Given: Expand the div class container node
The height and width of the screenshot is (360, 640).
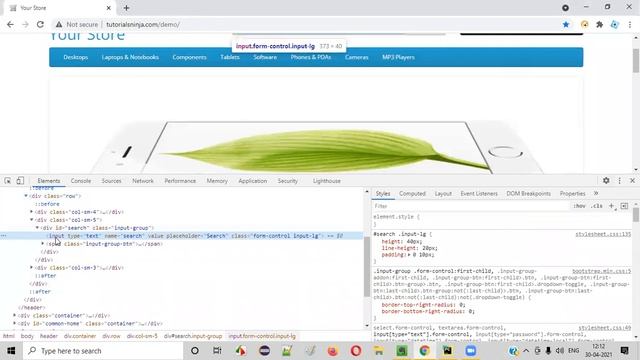Looking at the screenshot, I should (15, 316).
